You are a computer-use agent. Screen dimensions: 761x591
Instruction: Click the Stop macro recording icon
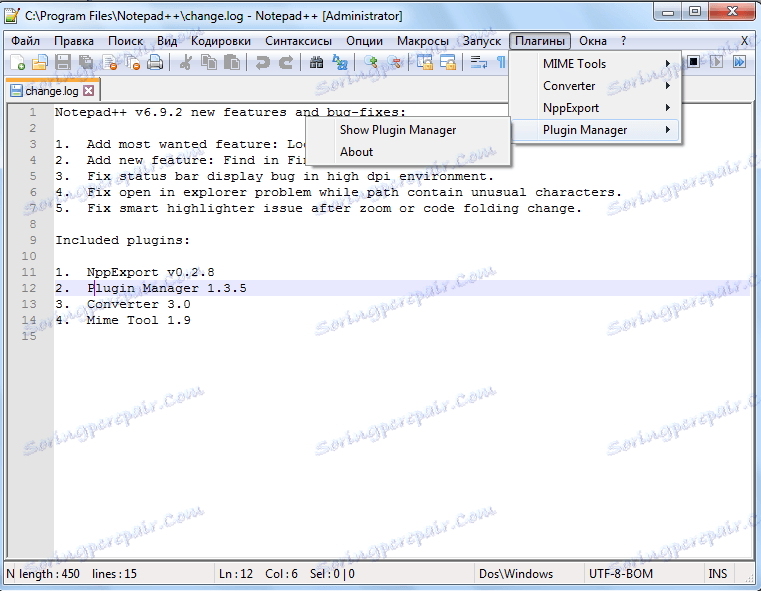pyautogui.click(x=694, y=62)
